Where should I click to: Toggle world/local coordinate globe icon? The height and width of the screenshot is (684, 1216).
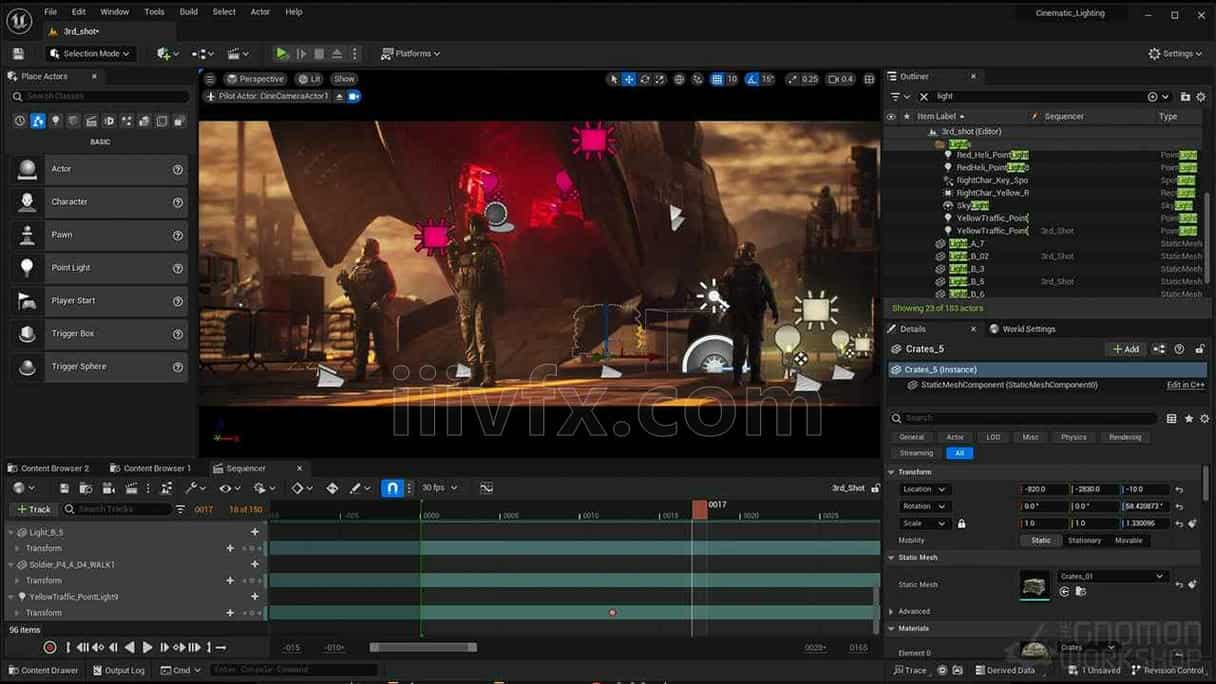(x=679, y=79)
